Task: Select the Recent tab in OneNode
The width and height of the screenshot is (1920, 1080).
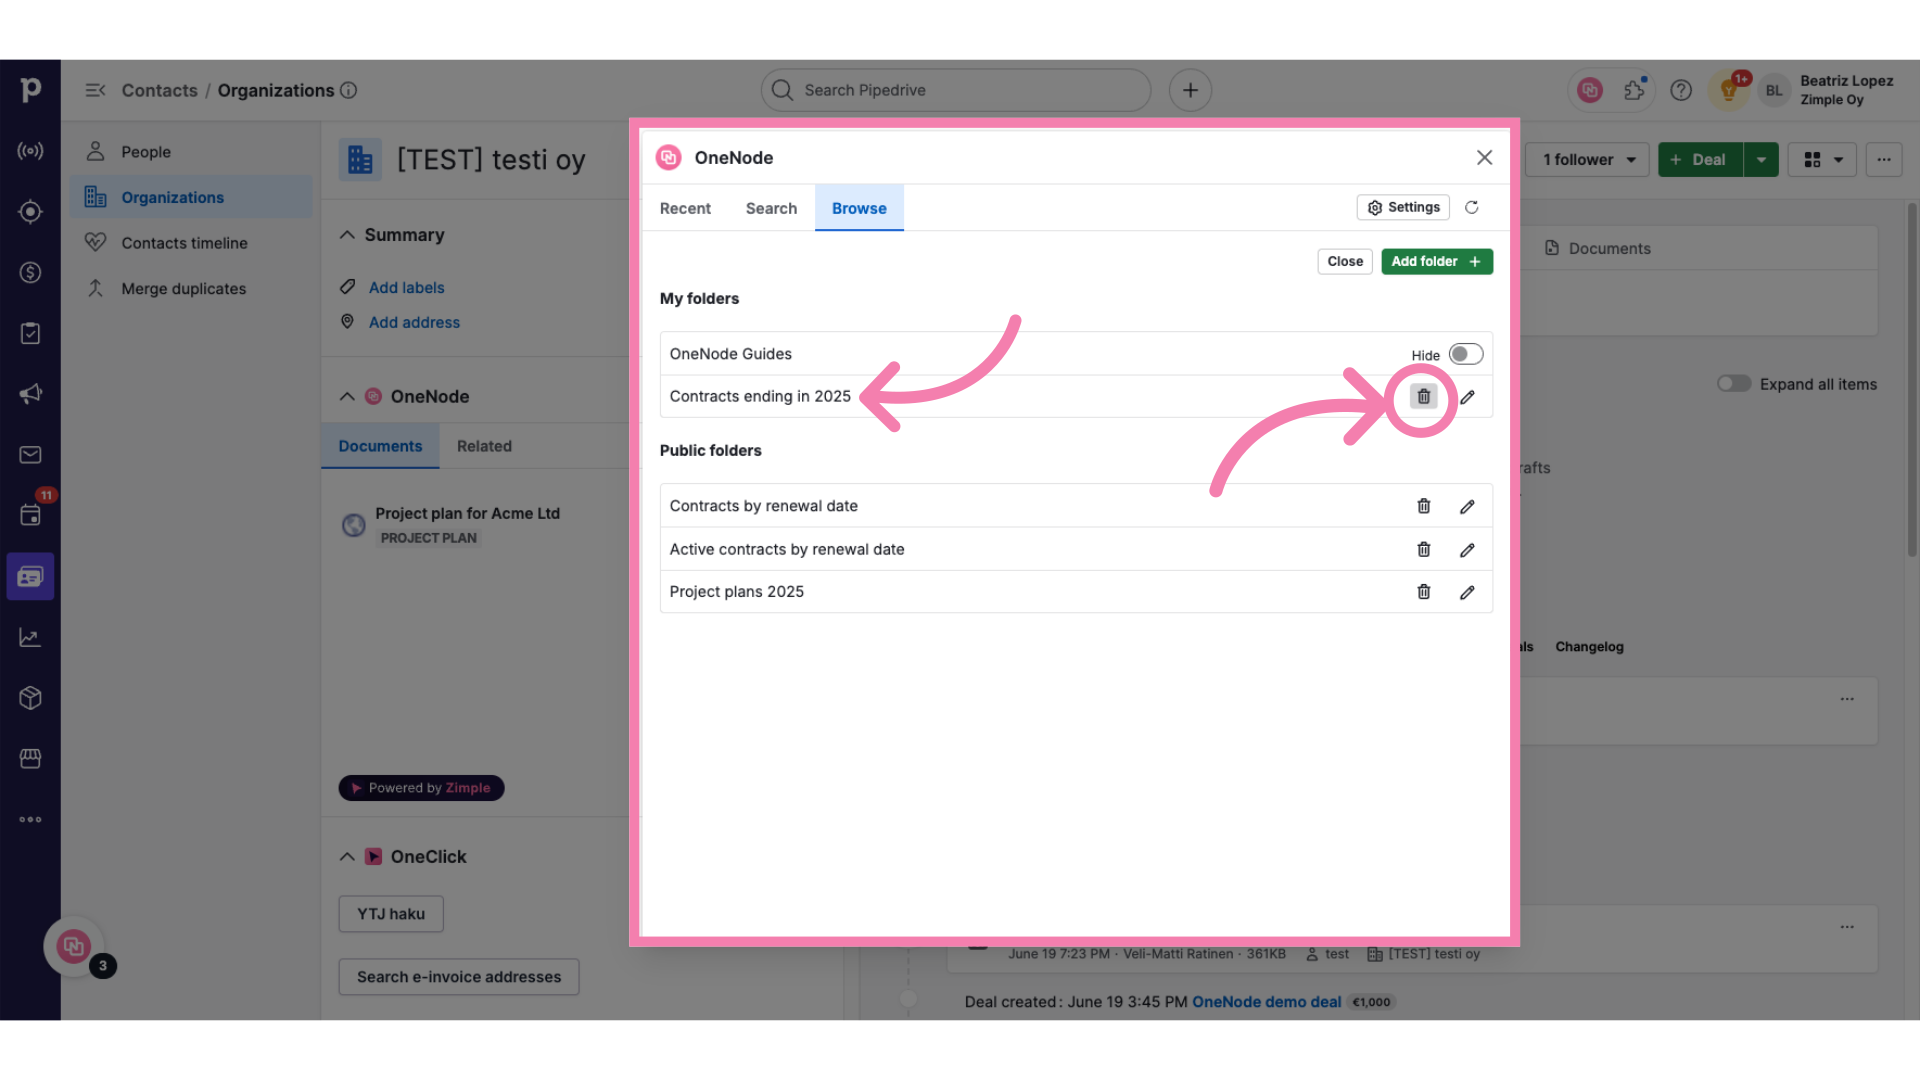Action: click(684, 208)
